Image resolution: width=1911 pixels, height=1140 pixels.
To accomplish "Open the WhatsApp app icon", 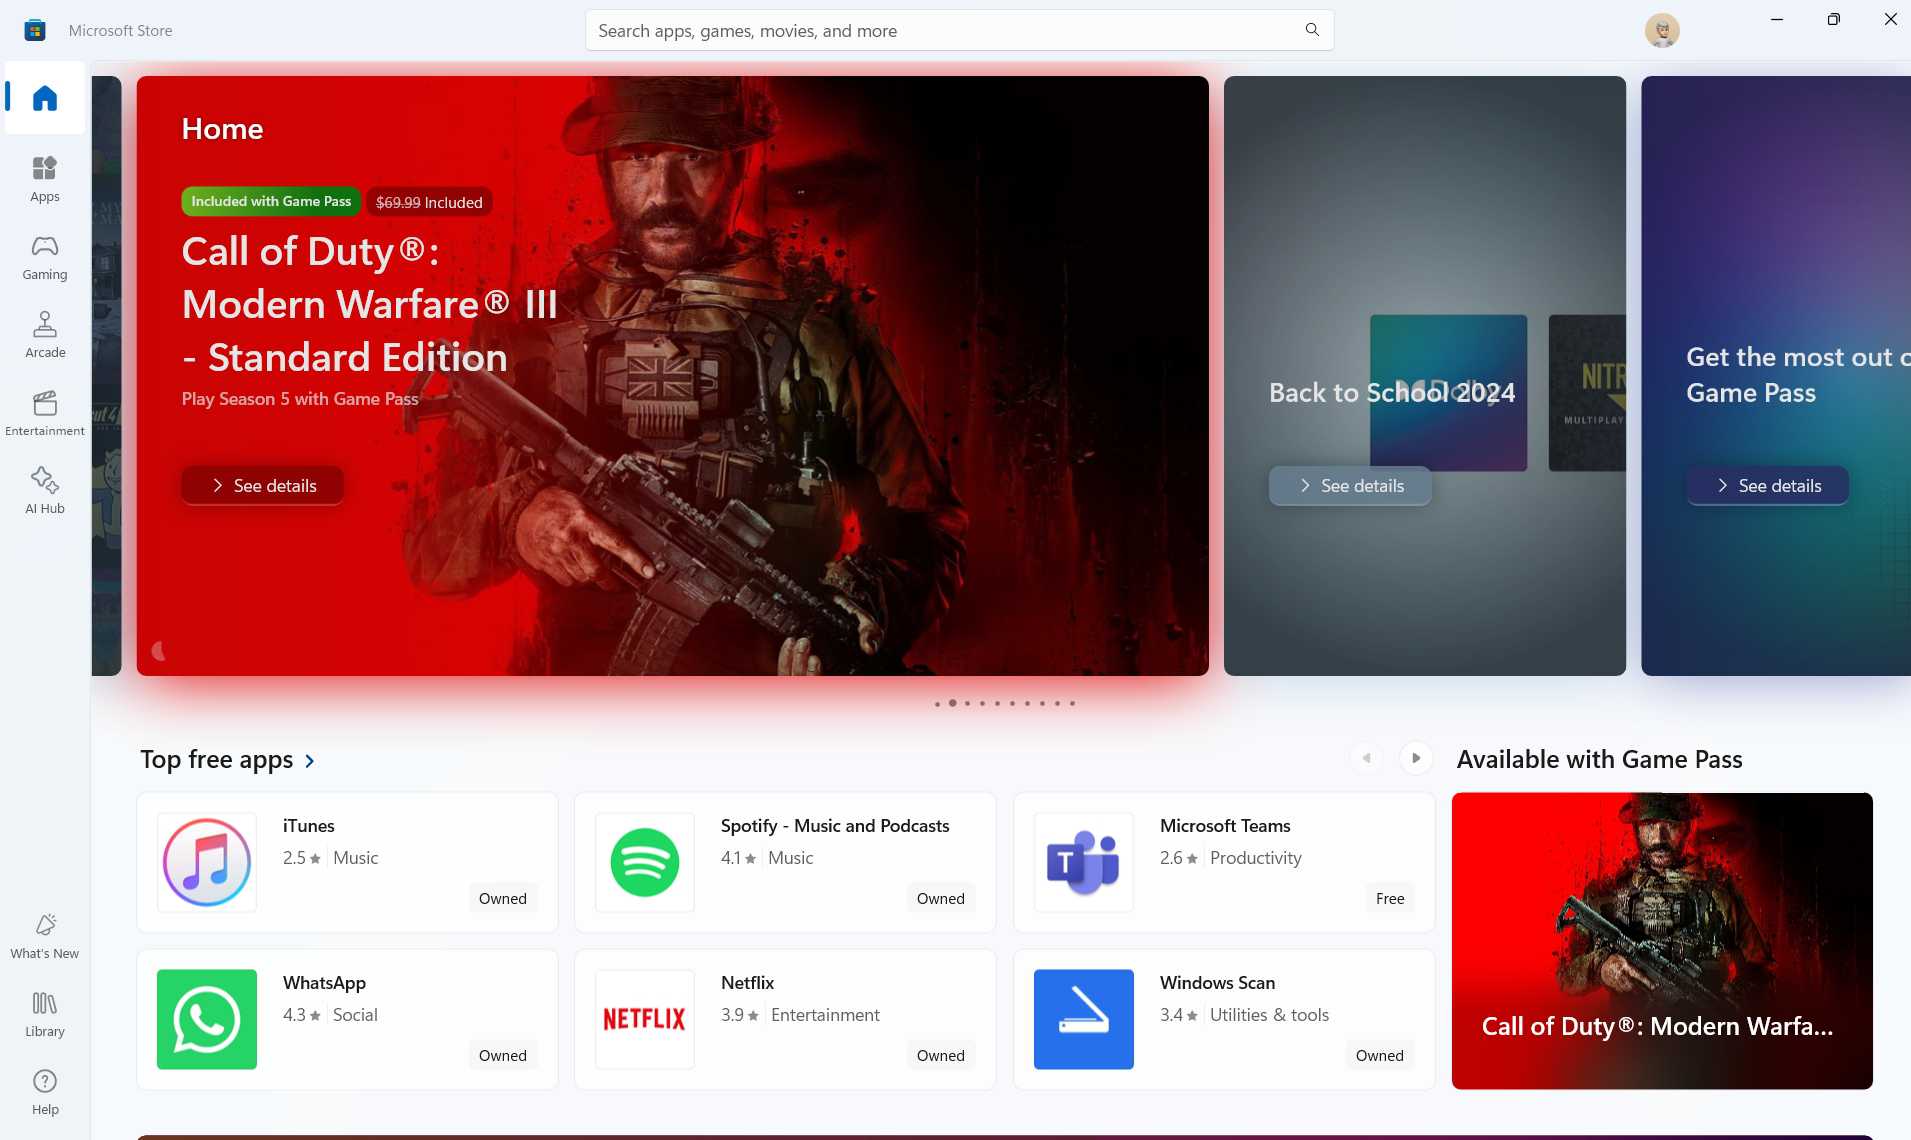I will click(207, 1019).
